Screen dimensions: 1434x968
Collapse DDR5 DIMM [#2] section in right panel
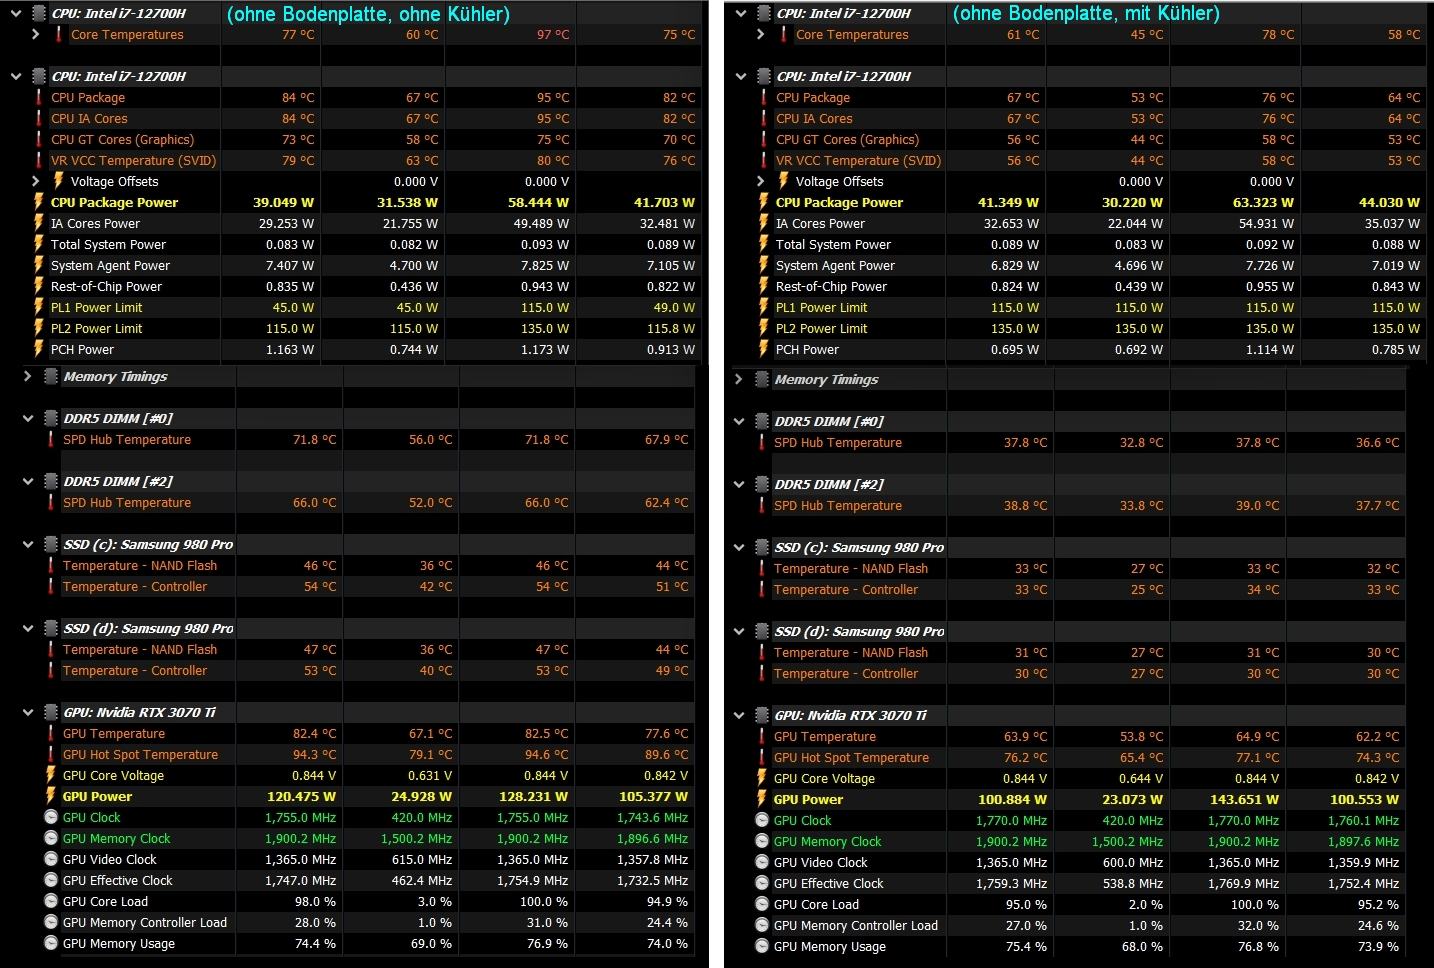(739, 485)
